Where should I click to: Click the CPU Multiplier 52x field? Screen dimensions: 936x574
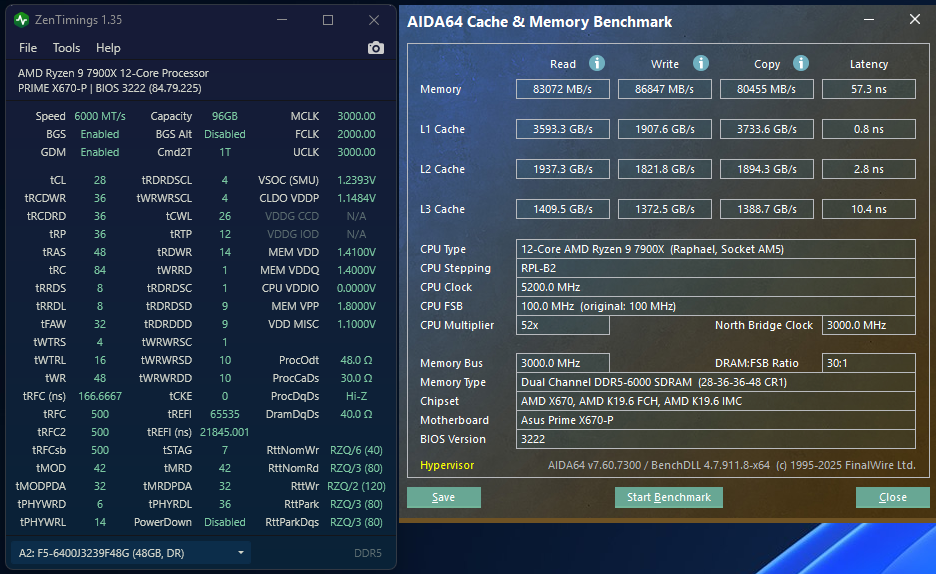[x=562, y=325]
